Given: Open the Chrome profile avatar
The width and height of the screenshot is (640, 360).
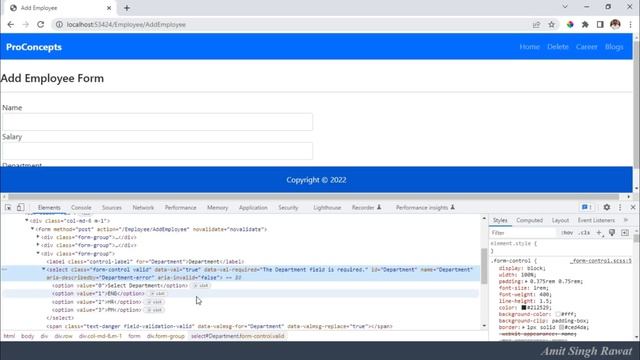Looking at the screenshot, I should click(615, 24).
